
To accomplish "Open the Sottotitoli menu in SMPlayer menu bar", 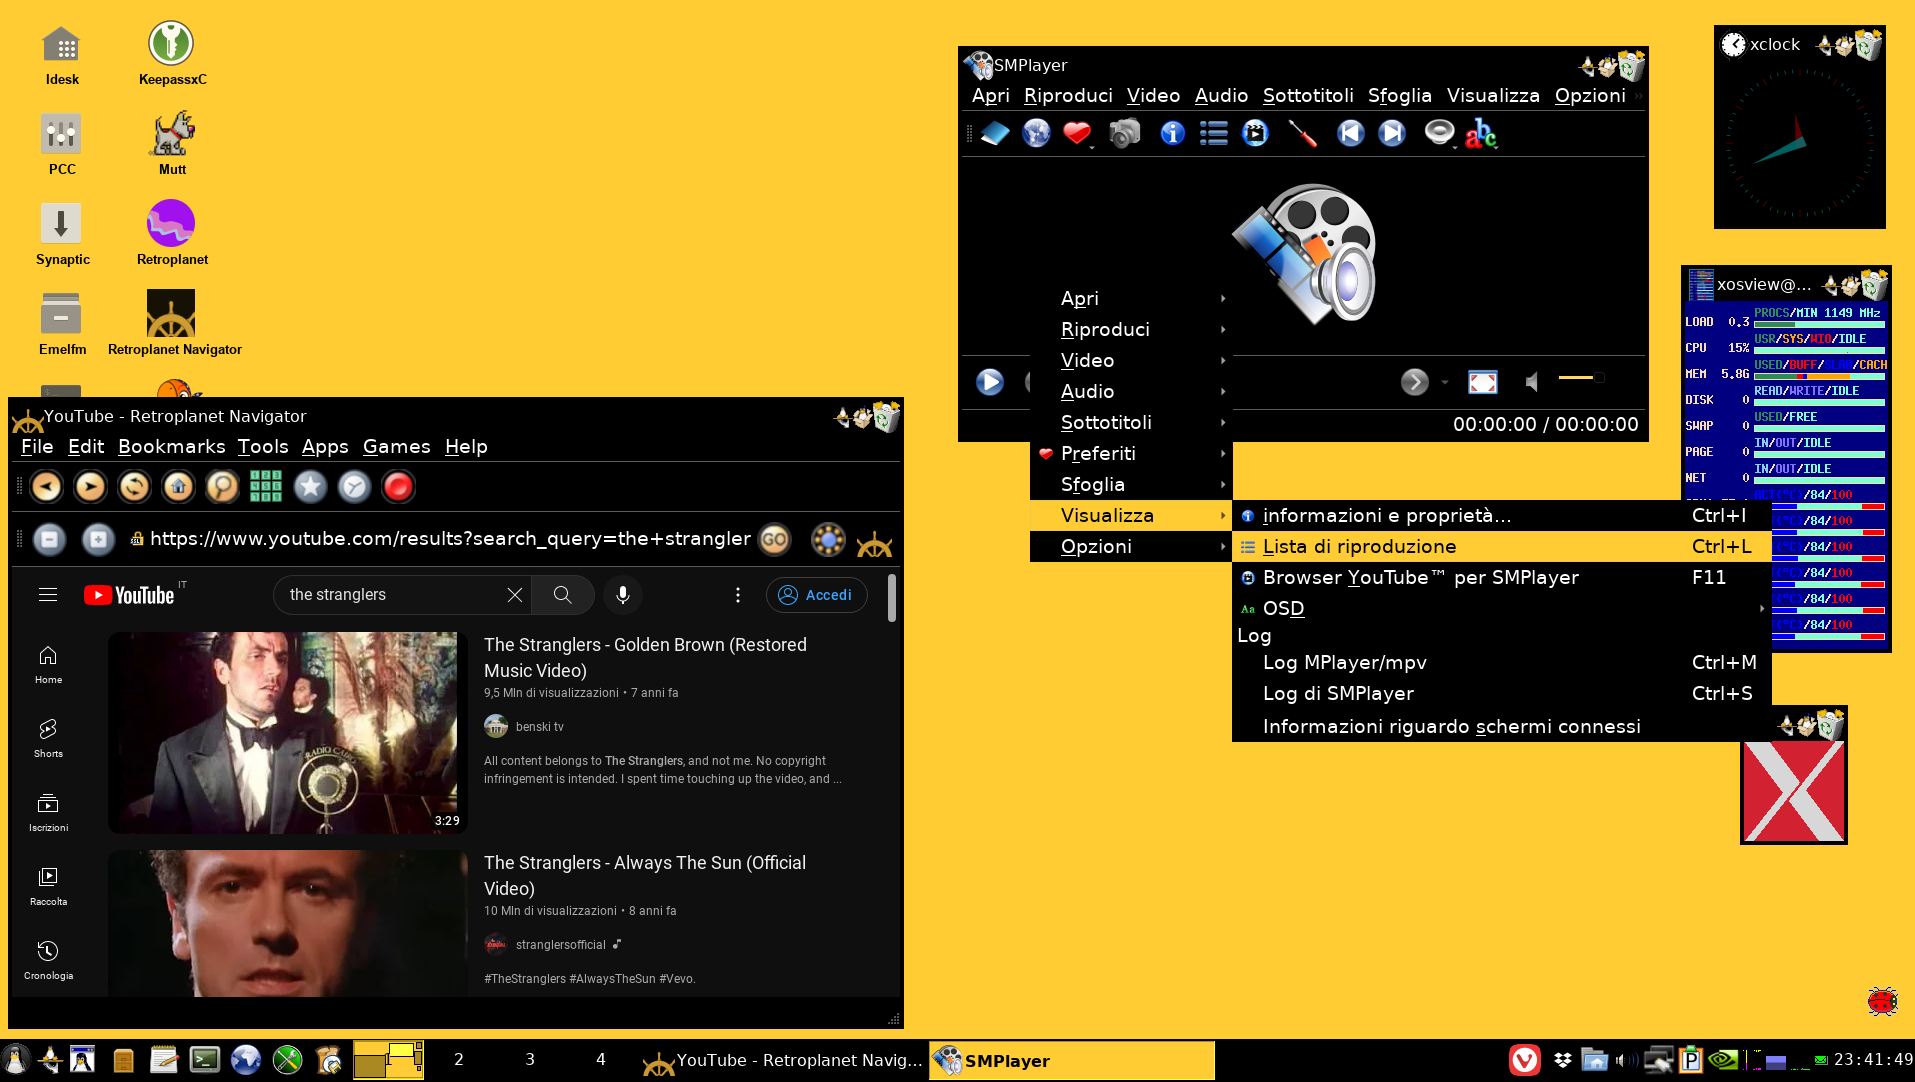I will coord(1308,96).
